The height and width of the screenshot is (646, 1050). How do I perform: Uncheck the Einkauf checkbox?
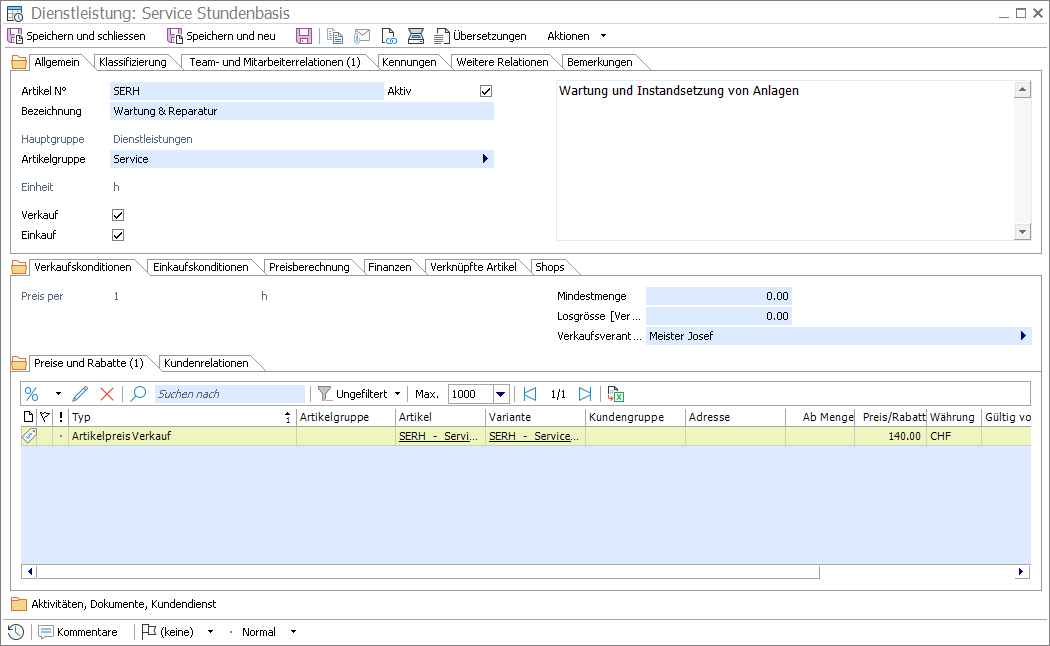pos(118,235)
